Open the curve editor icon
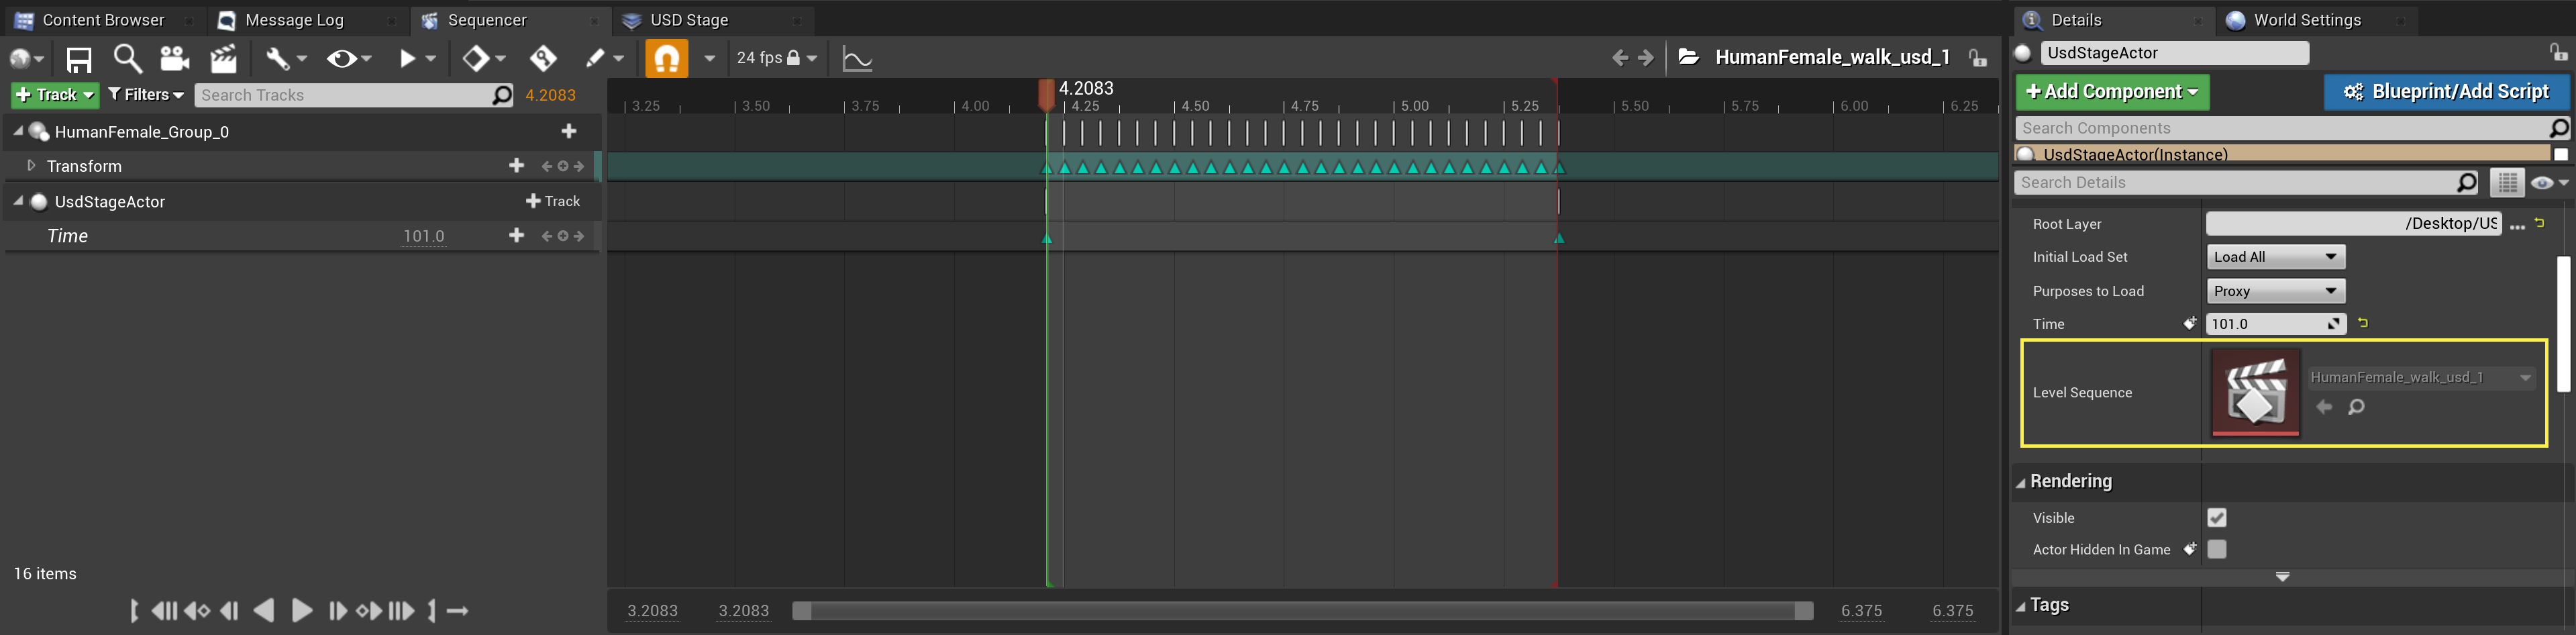 857,59
